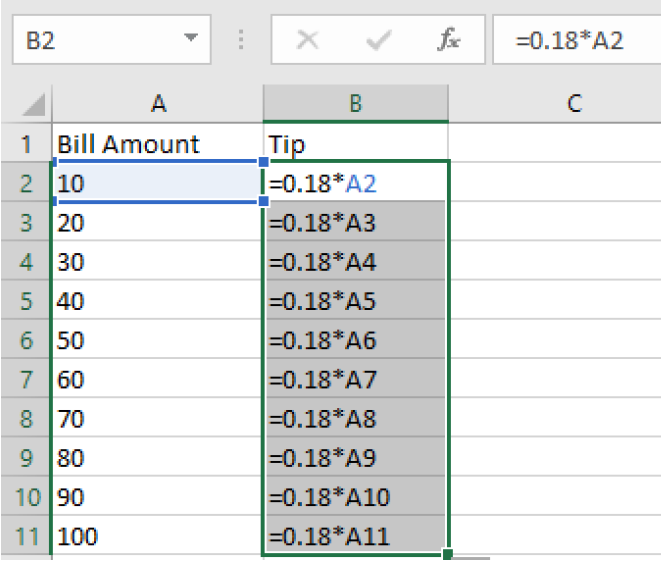The image size is (661, 563).
Task: Click cell with formula =0.18*A6
Action: (356, 339)
